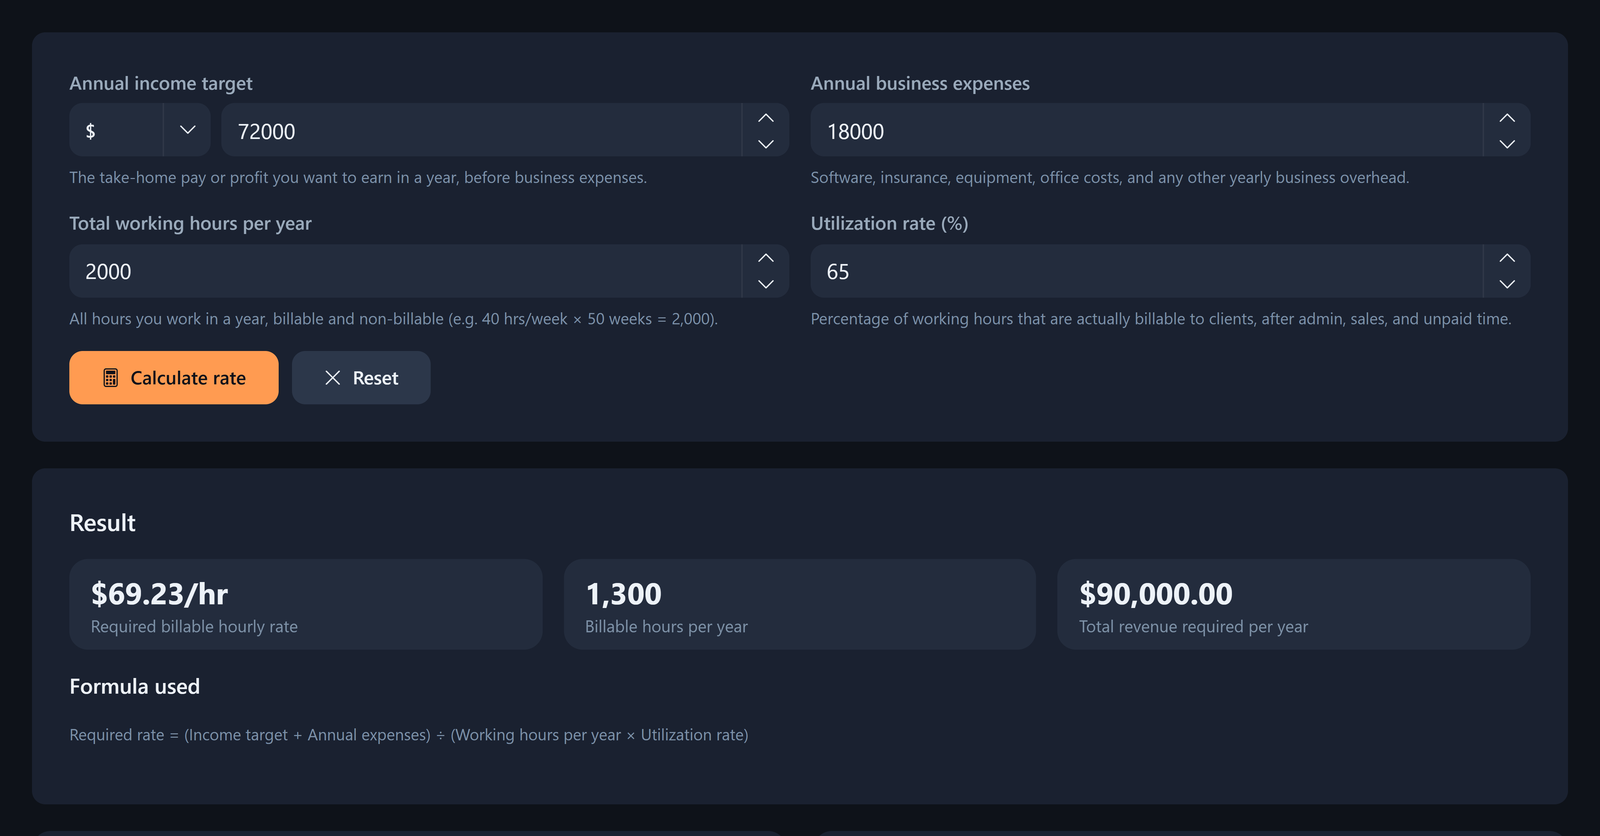Click the Total working hours per year label
Screen dimensions: 1600x836
click(191, 224)
